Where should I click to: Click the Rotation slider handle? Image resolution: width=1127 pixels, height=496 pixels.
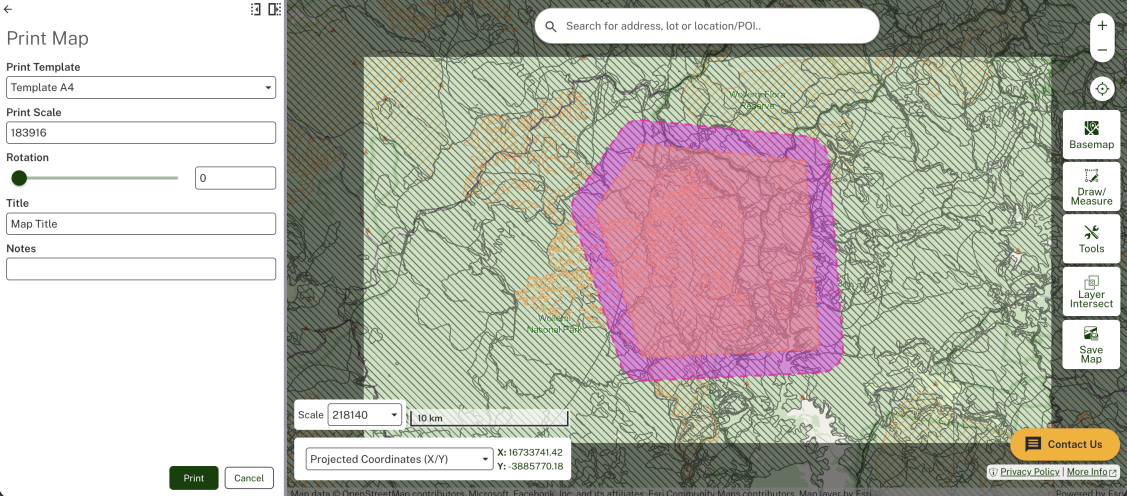pos(19,178)
